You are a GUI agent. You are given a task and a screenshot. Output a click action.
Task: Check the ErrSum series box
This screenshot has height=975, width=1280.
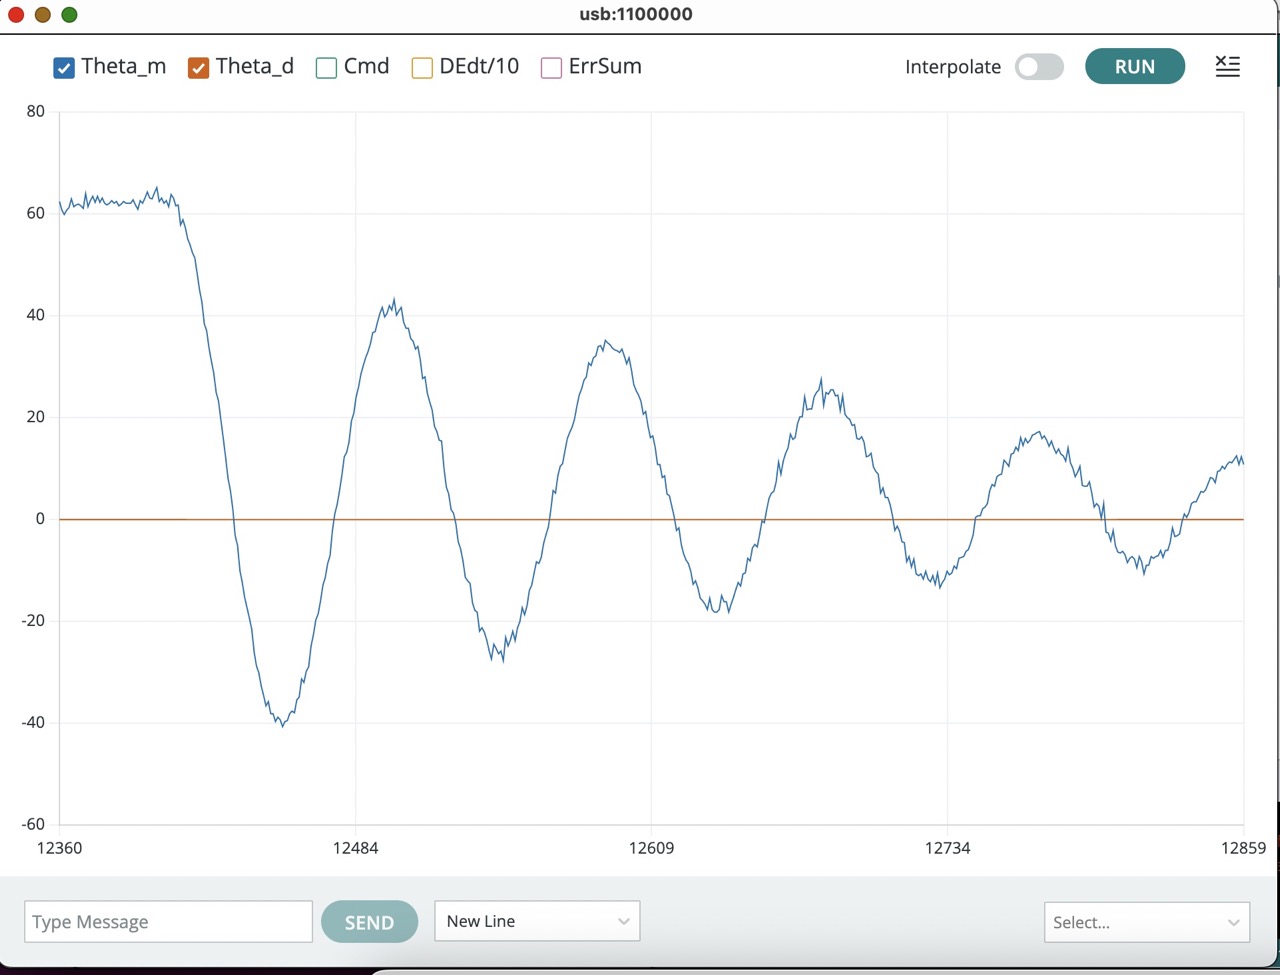pyautogui.click(x=551, y=68)
